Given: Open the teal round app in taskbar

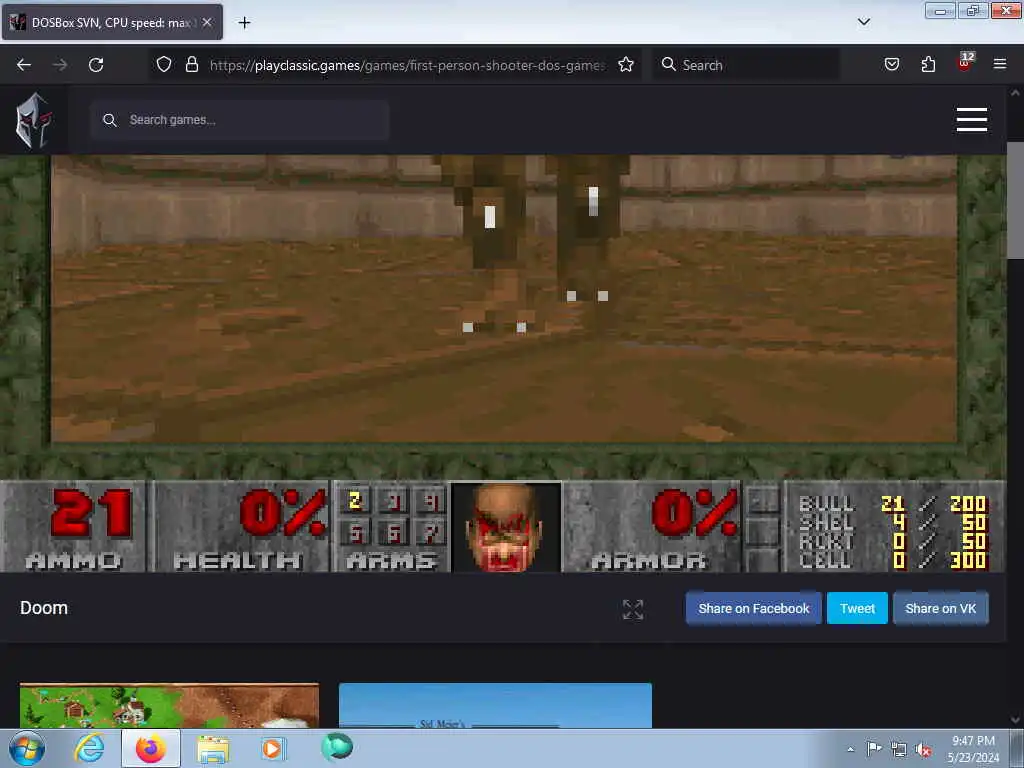Looking at the screenshot, I should click(336, 748).
